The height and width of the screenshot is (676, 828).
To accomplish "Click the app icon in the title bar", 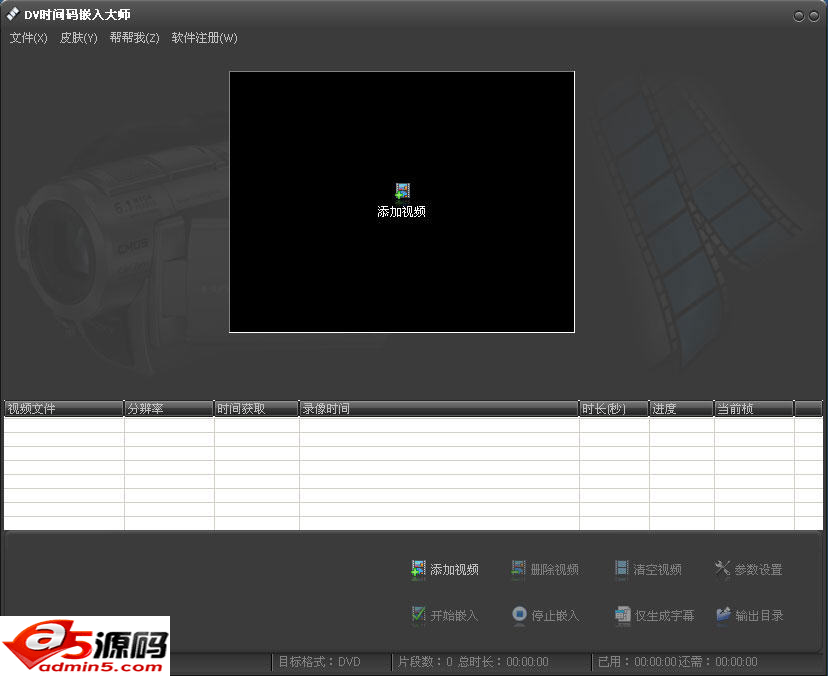I will click(13, 14).
